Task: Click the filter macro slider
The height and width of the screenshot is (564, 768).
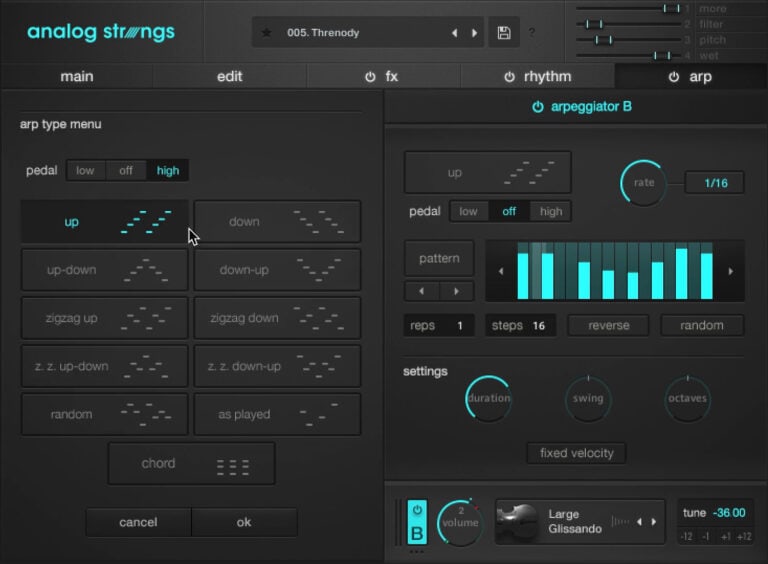Action: pos(629,24)
